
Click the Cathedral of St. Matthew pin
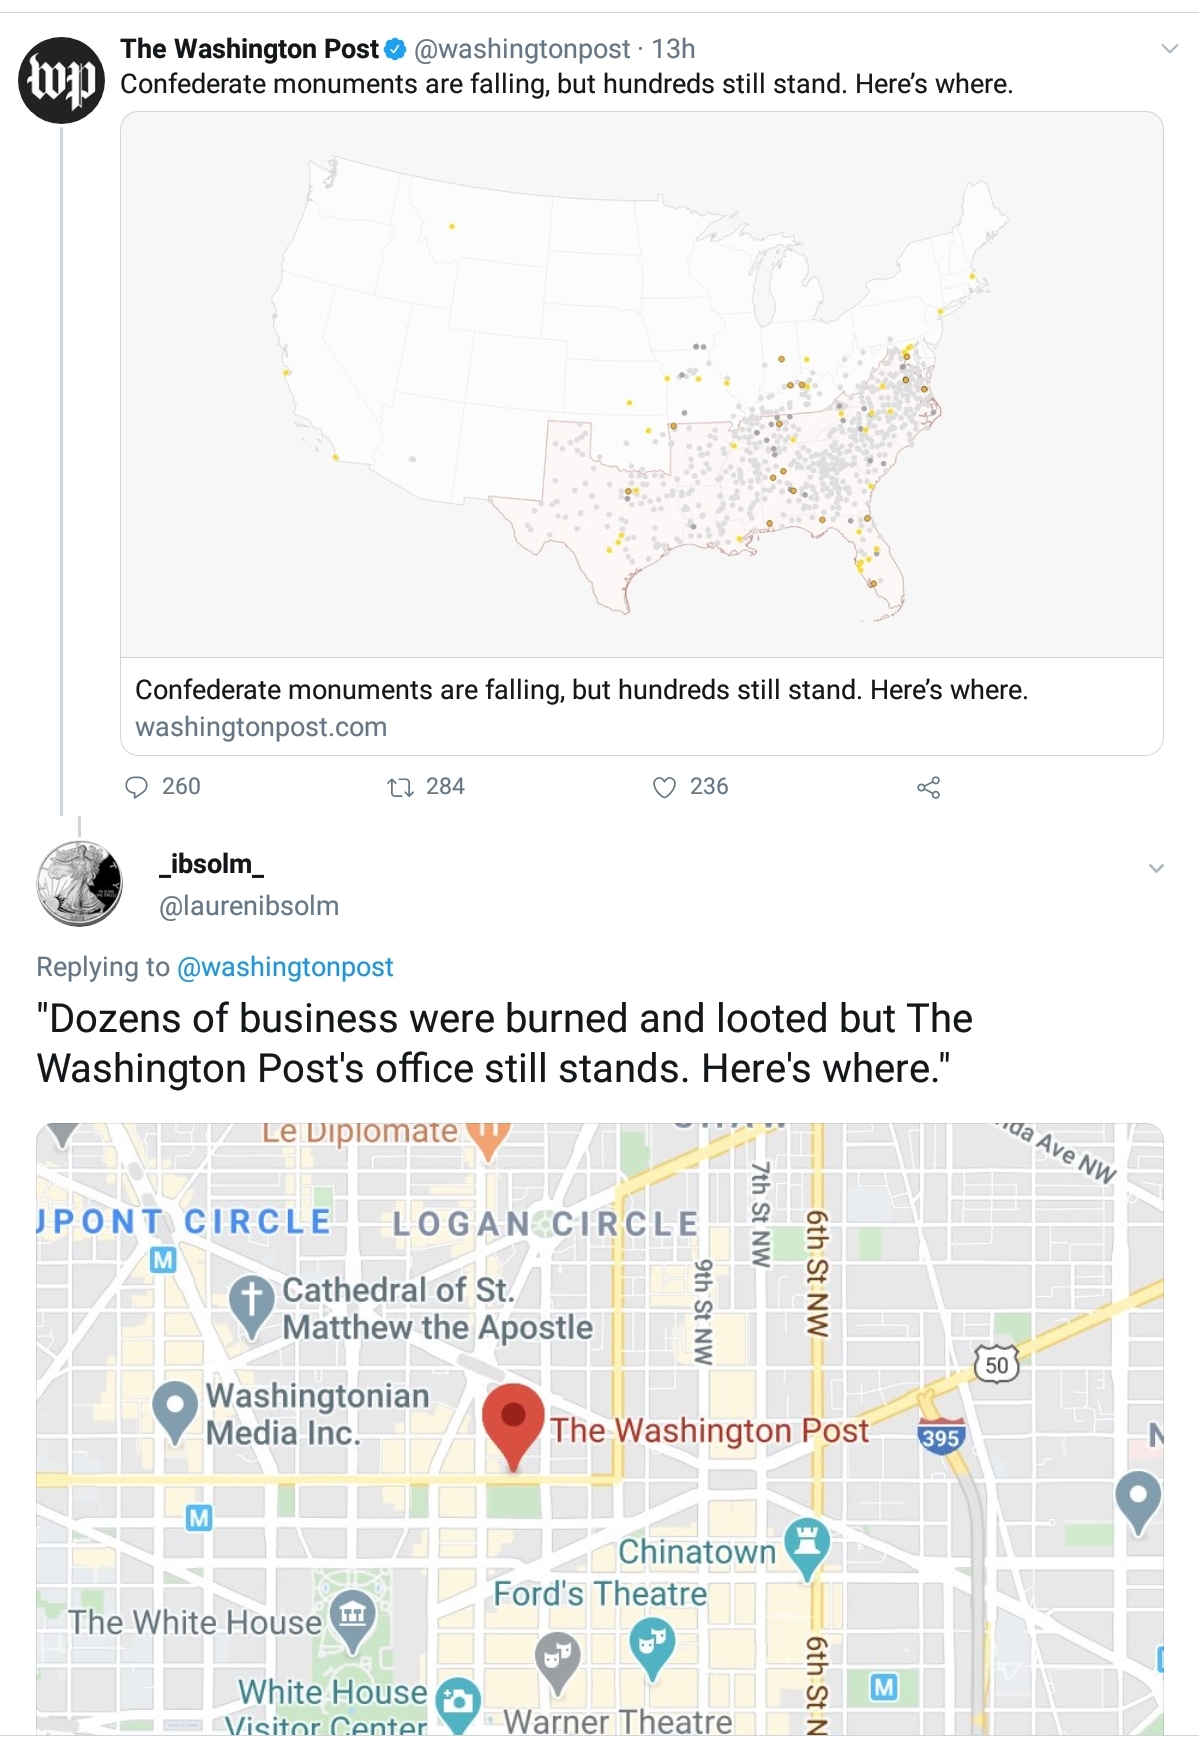point(251,1303)
